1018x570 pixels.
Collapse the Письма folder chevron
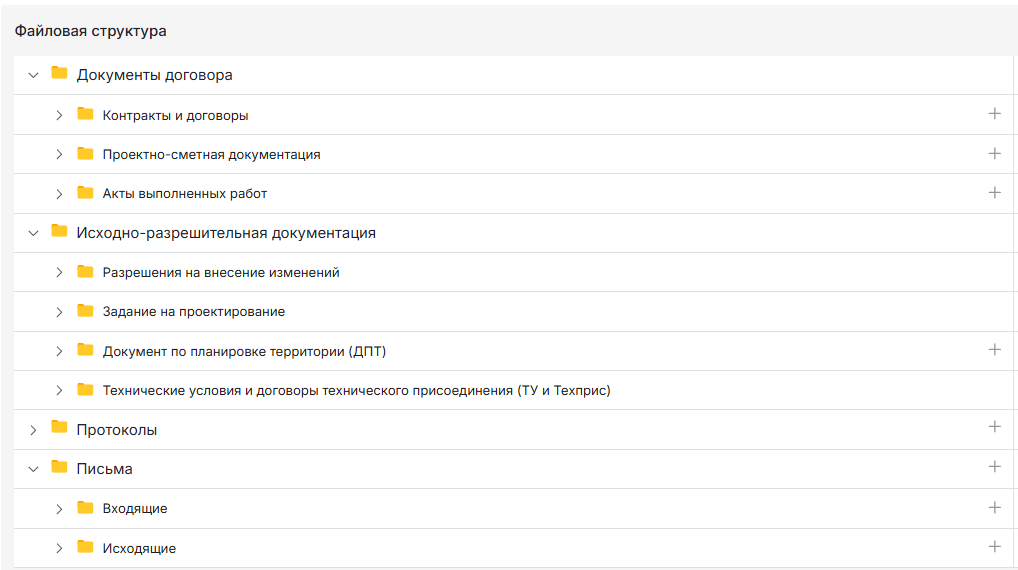pyautogui.click(x=33, y=469)
